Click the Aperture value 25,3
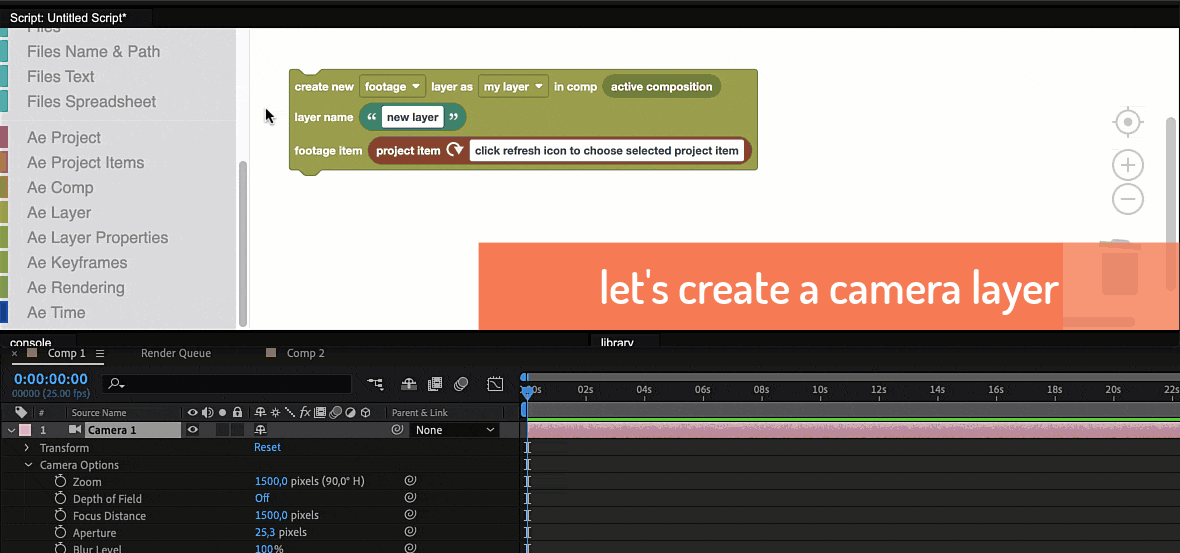Image resolution: width=1180 pixels, height=553 pixels. 265,533
